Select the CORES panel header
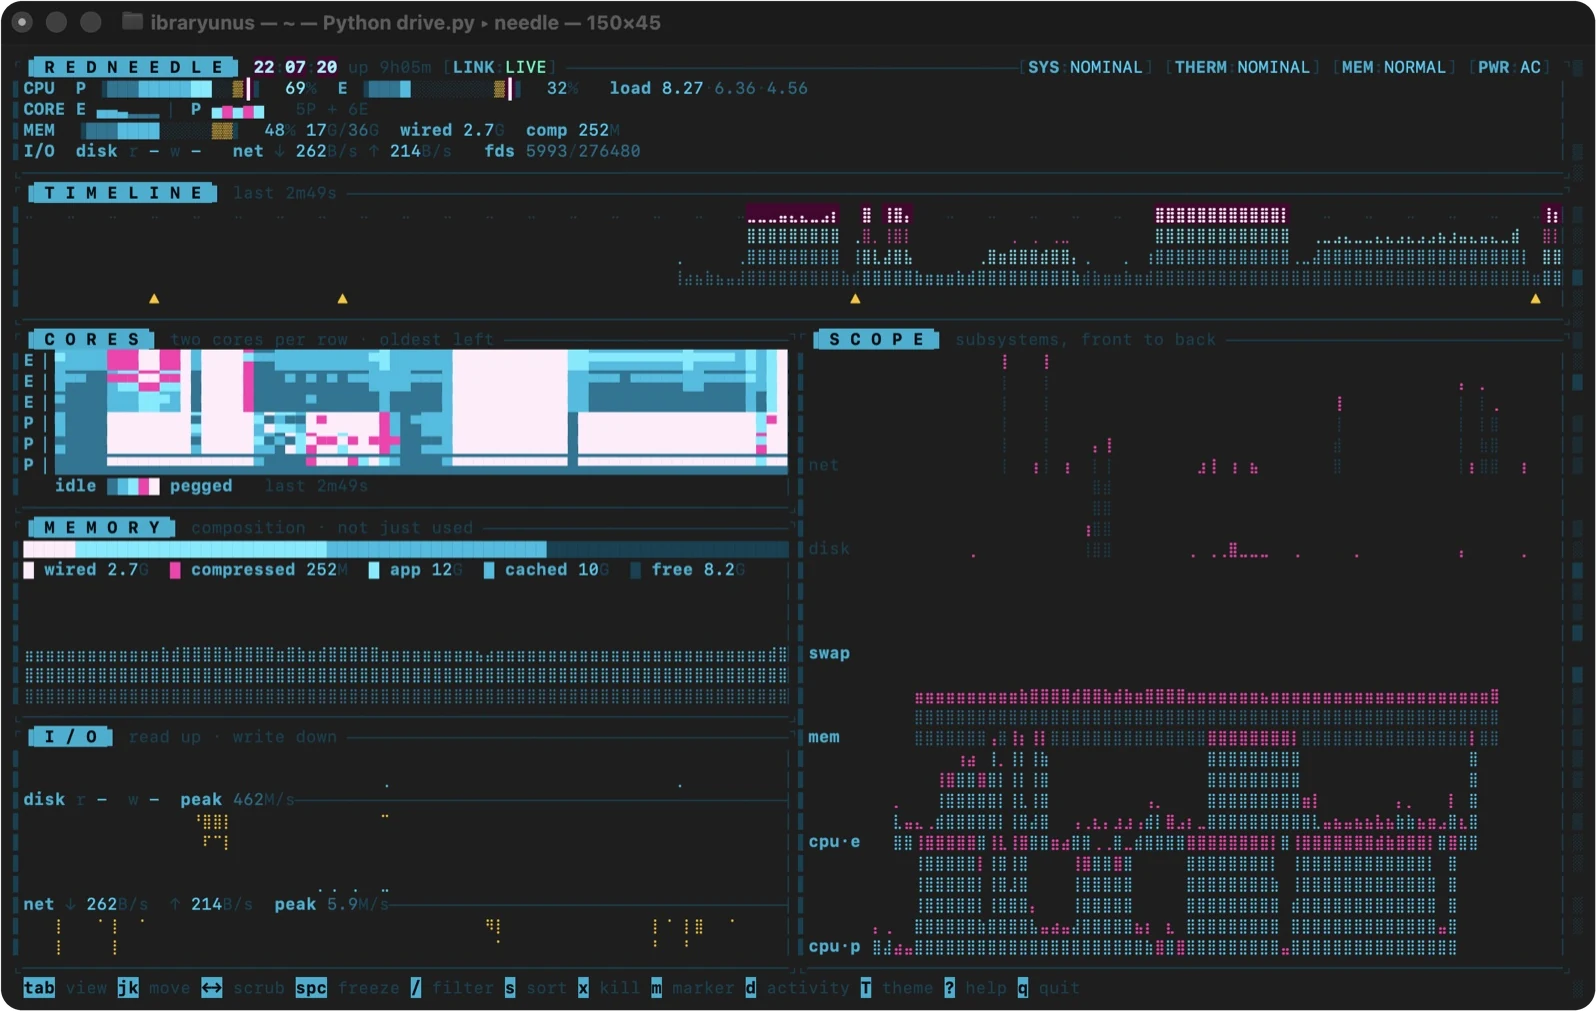 91,339
